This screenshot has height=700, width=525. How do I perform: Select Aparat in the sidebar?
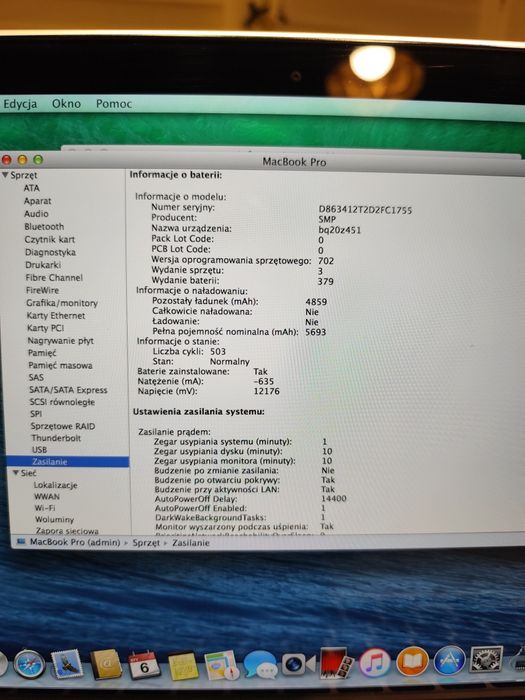click(x=38, y=201)
